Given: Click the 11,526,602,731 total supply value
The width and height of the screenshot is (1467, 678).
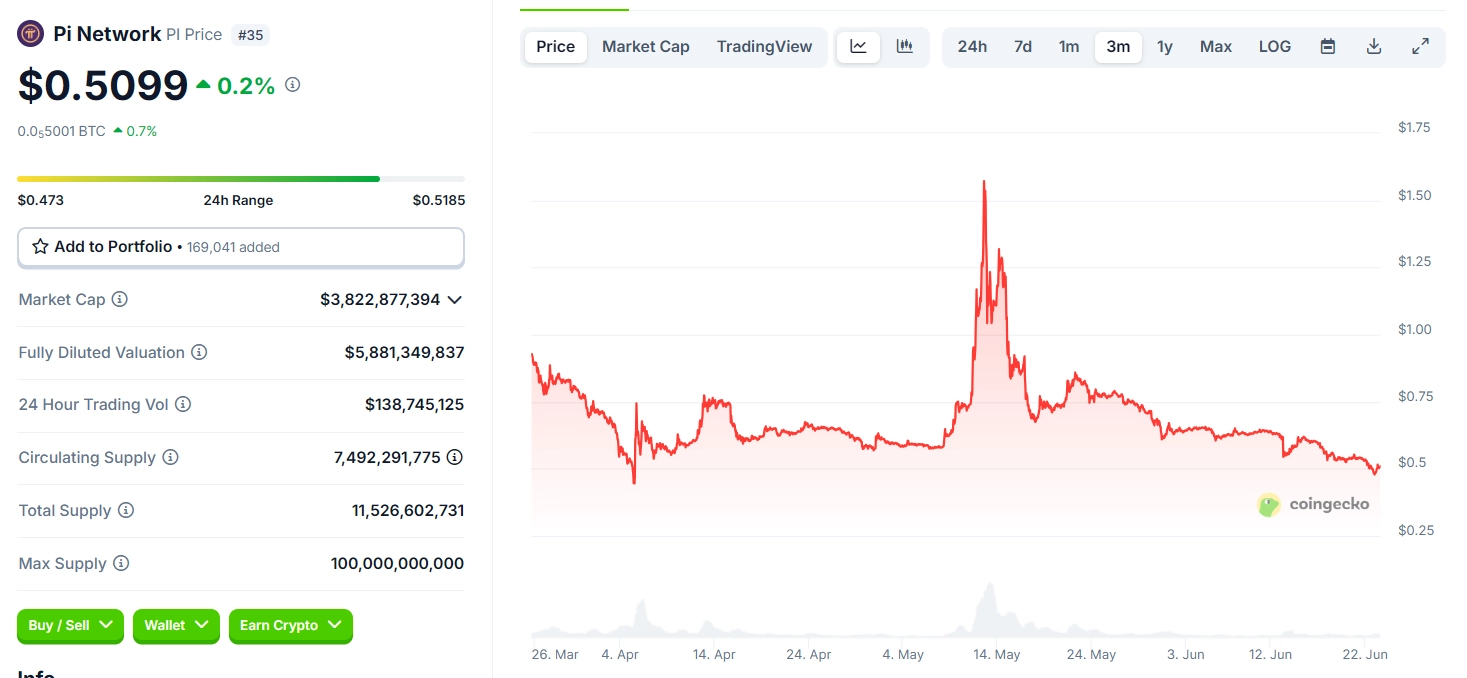Looking at the screenshot, I should (408, 510).
